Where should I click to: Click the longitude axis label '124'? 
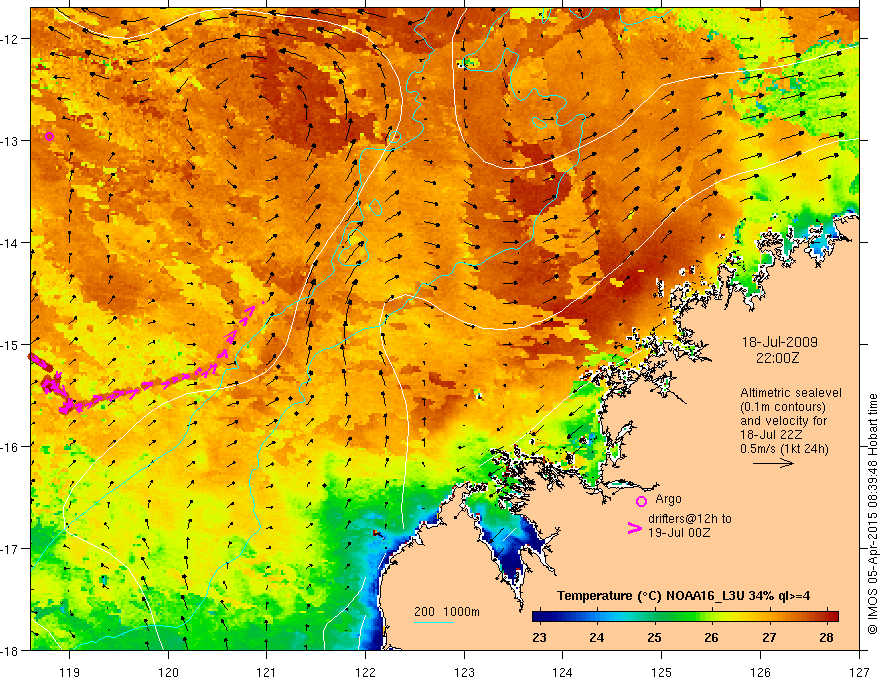pos(563,672)
